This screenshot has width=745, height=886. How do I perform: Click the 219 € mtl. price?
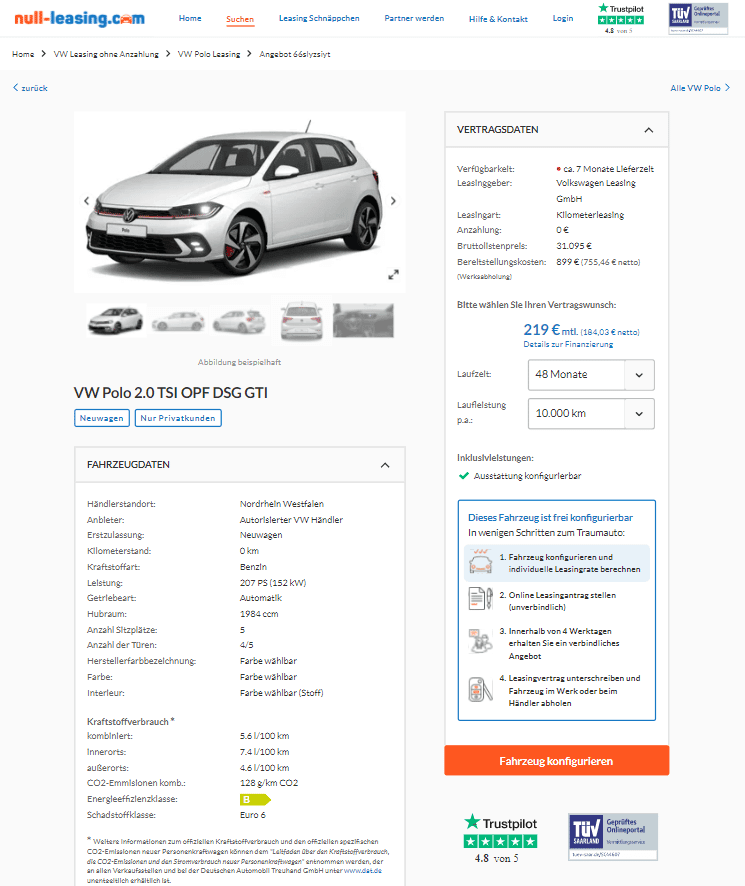[550, 330]
